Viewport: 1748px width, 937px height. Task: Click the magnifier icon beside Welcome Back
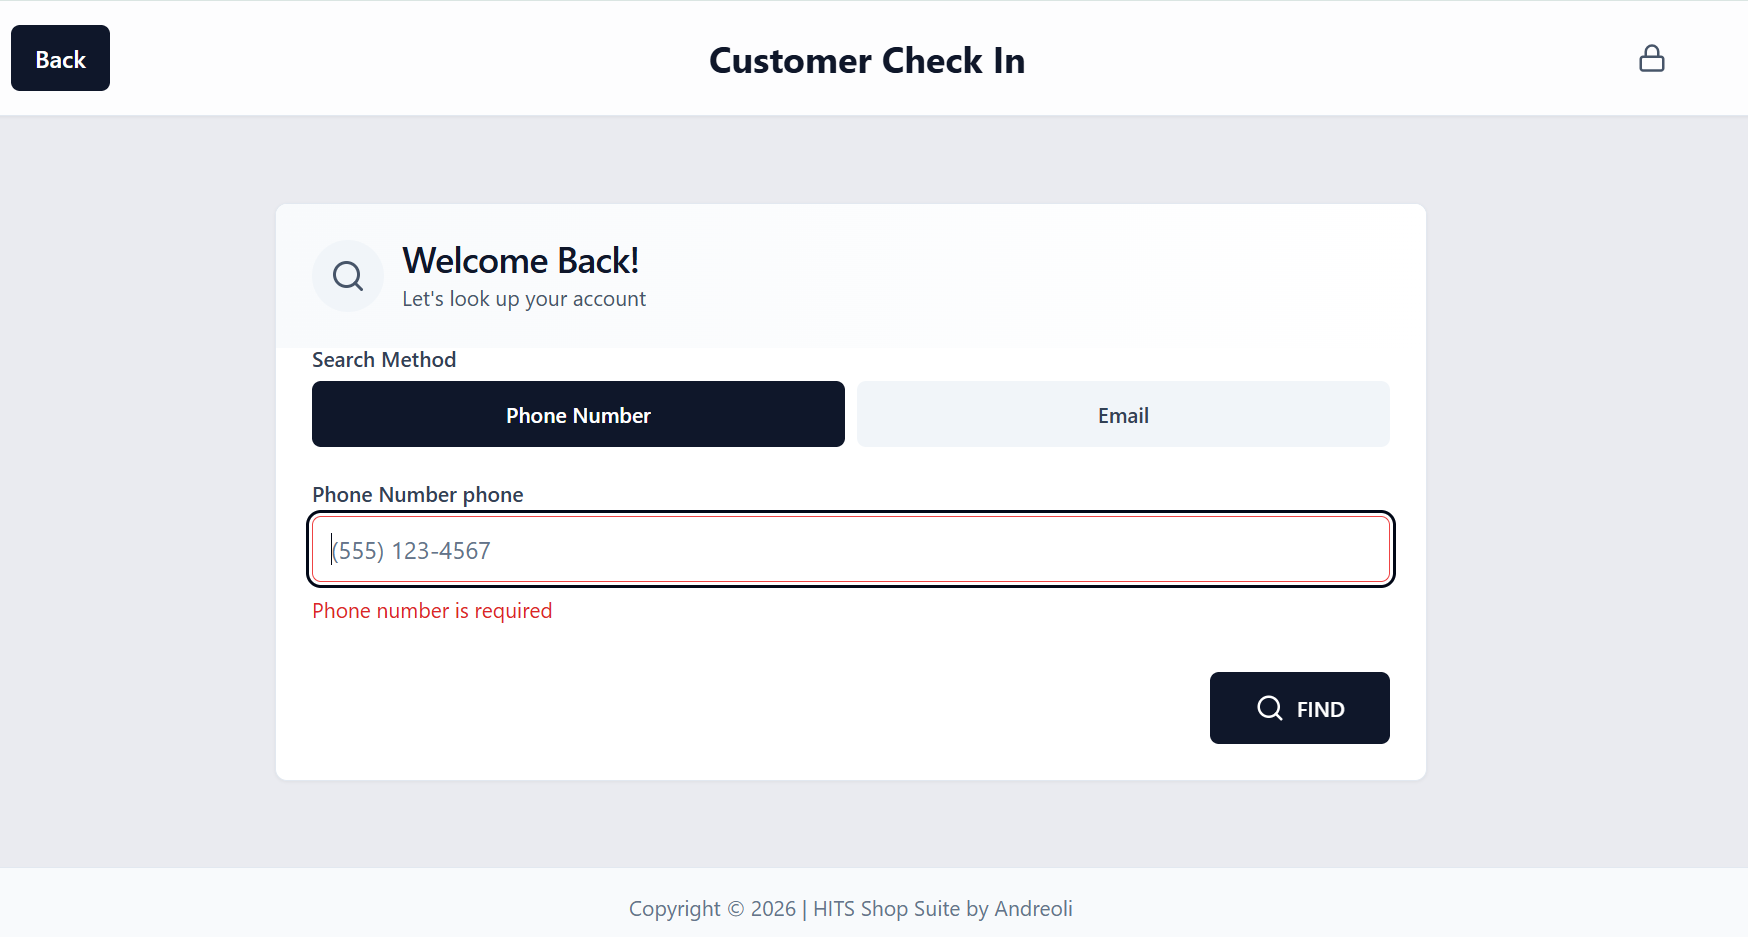click(348, 276)
